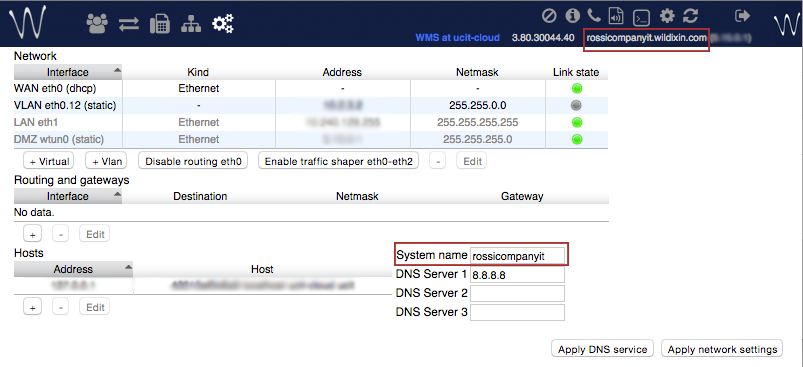Click the + Vlan button
803x367 pixels.
pyautogui.click(x=105, y=161)
